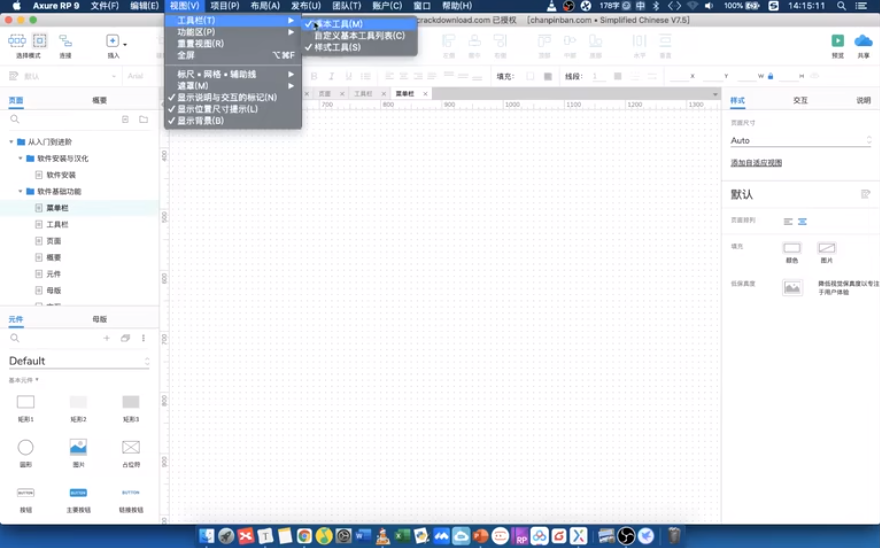Image resolution: width=880 pixels, height=548 pixels.
Task: Choose the Ellipse (圆形) widget
Action: click(x=26, y=447)
